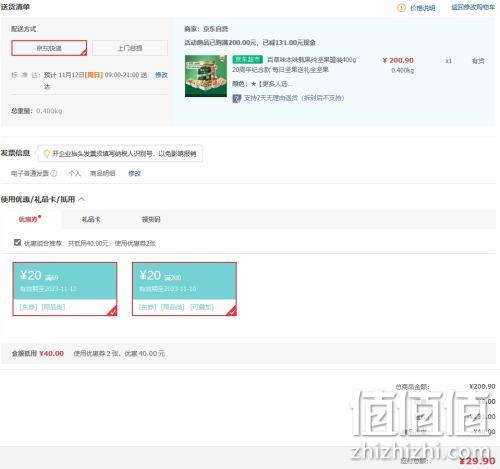Click the checkmark corner on second ¥20 coupon
This screenshot has width=500, height=469.
coord(232,311)
